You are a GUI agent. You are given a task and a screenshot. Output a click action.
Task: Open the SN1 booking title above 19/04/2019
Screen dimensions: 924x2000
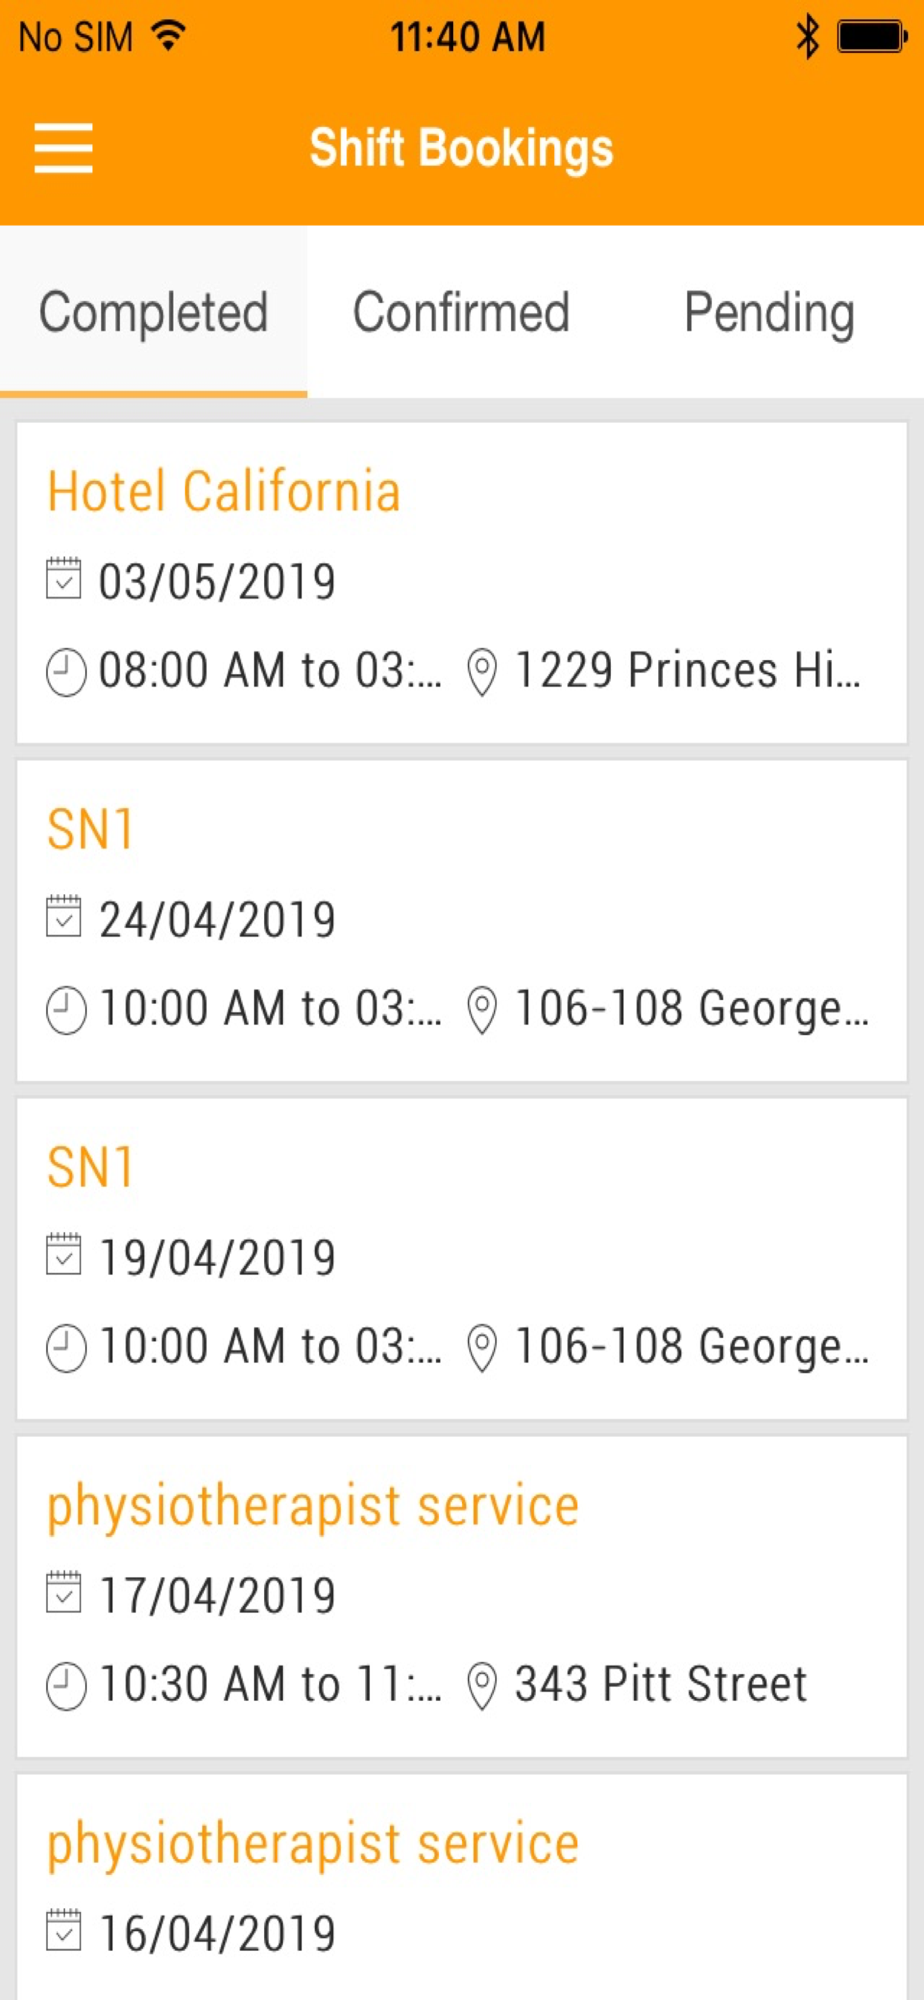click(90, 1167)
